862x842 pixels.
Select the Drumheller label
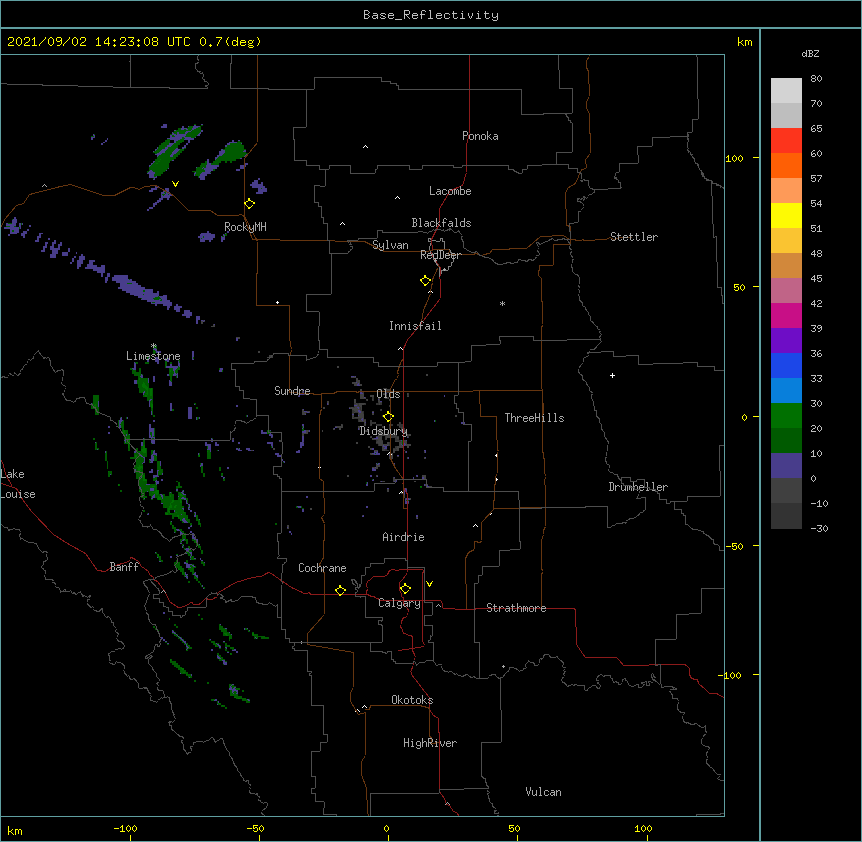click(638, 487)
